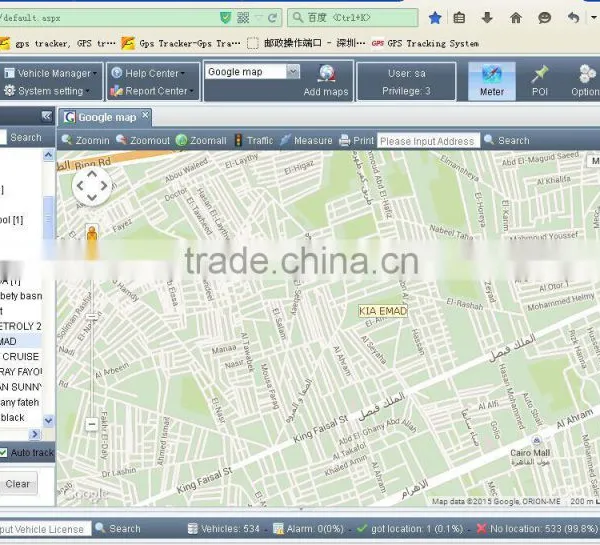Click the map pan control wheel
The image size is (600, 545).
92,186
